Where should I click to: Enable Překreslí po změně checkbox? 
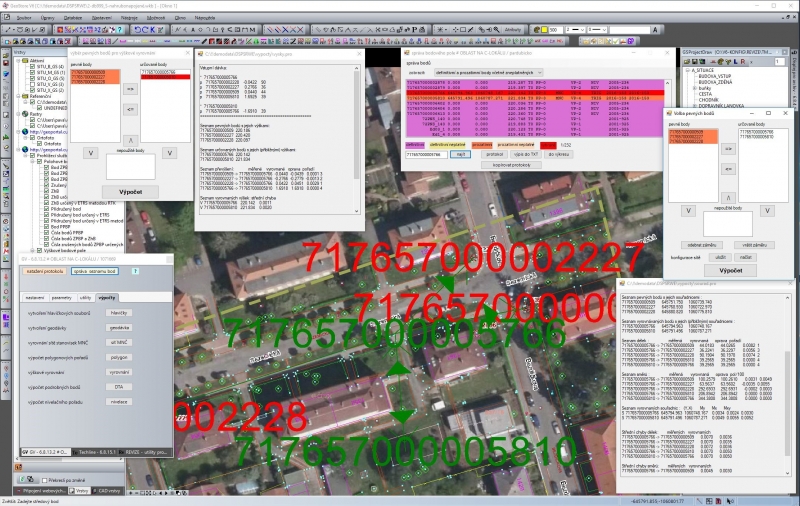point(44,480)
